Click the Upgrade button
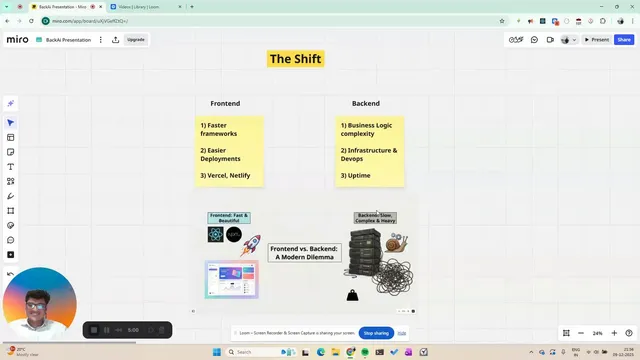Image resolution: width=640 pixels, height=360 pixels. point(136,40)
